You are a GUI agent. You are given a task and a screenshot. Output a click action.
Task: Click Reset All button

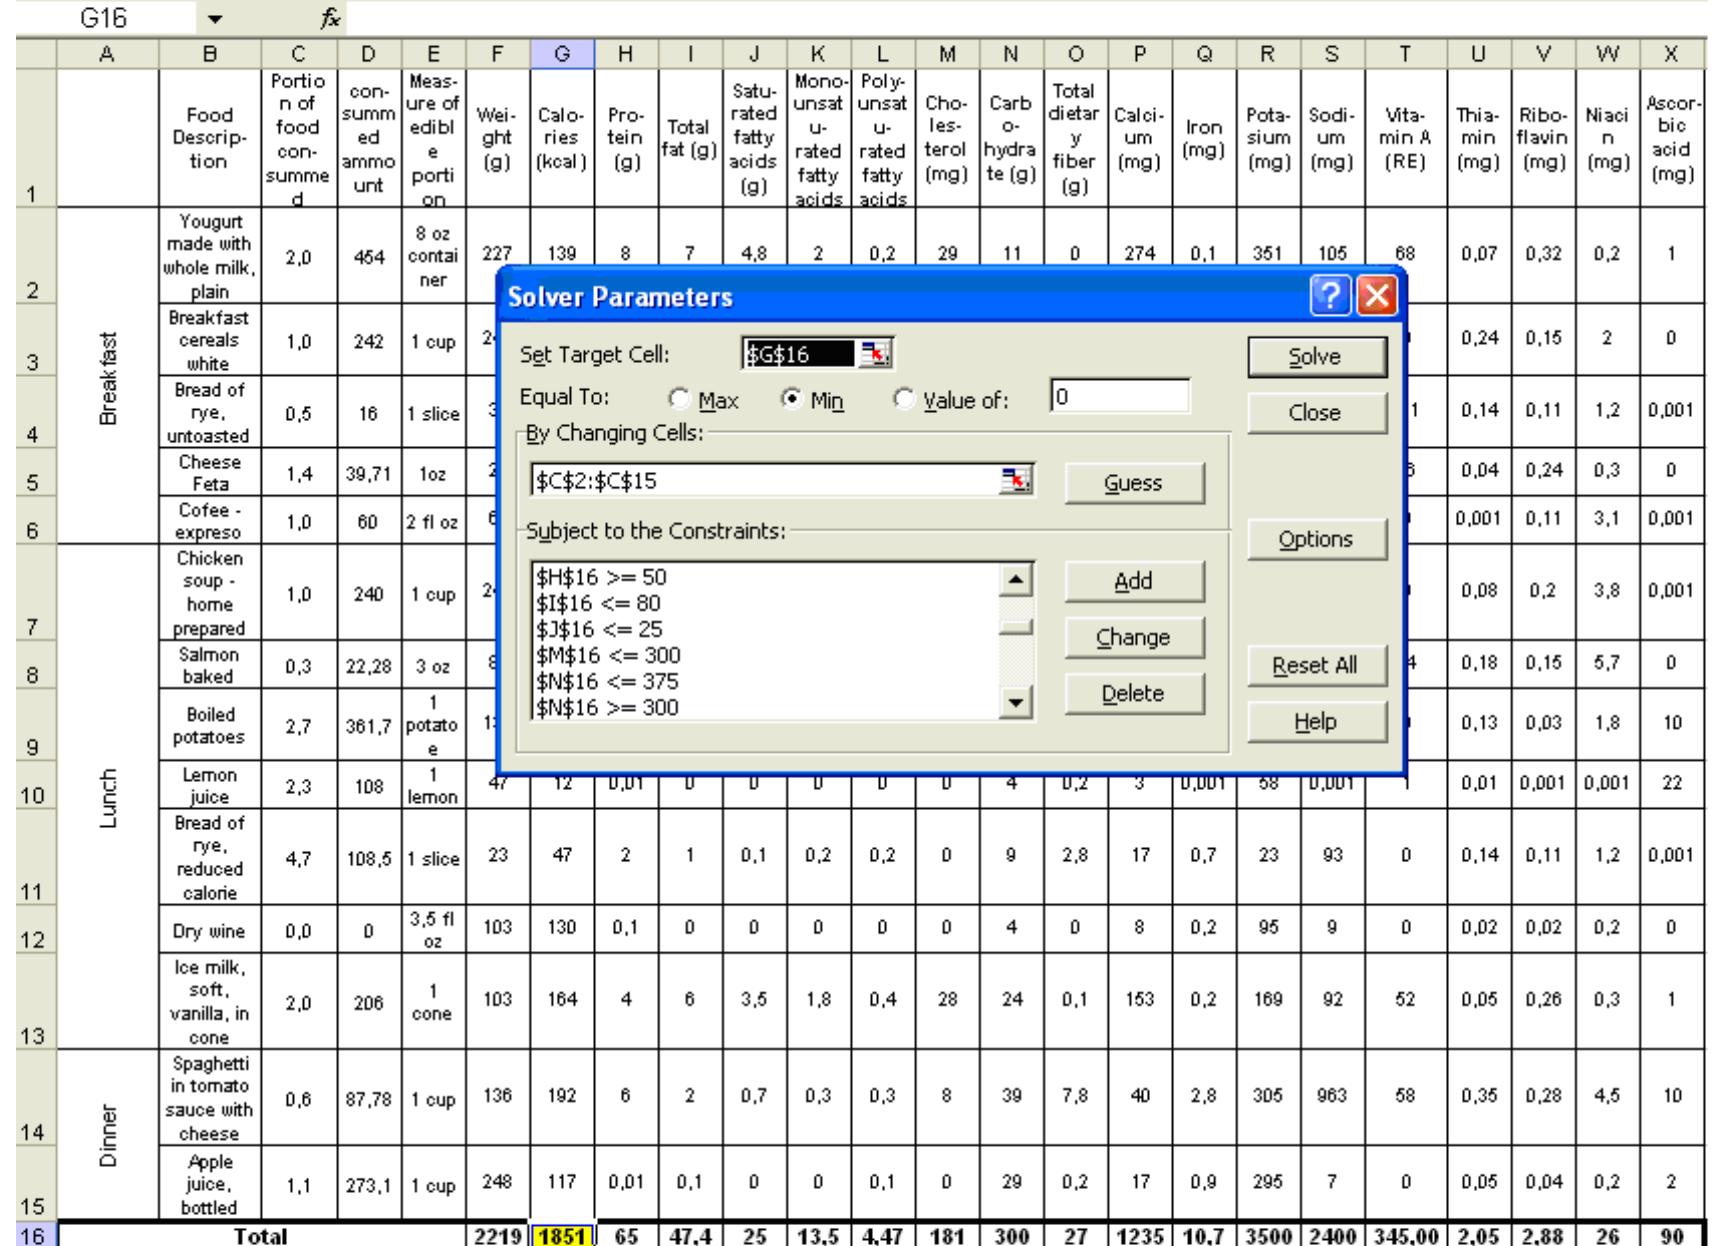pos(1317,665)
